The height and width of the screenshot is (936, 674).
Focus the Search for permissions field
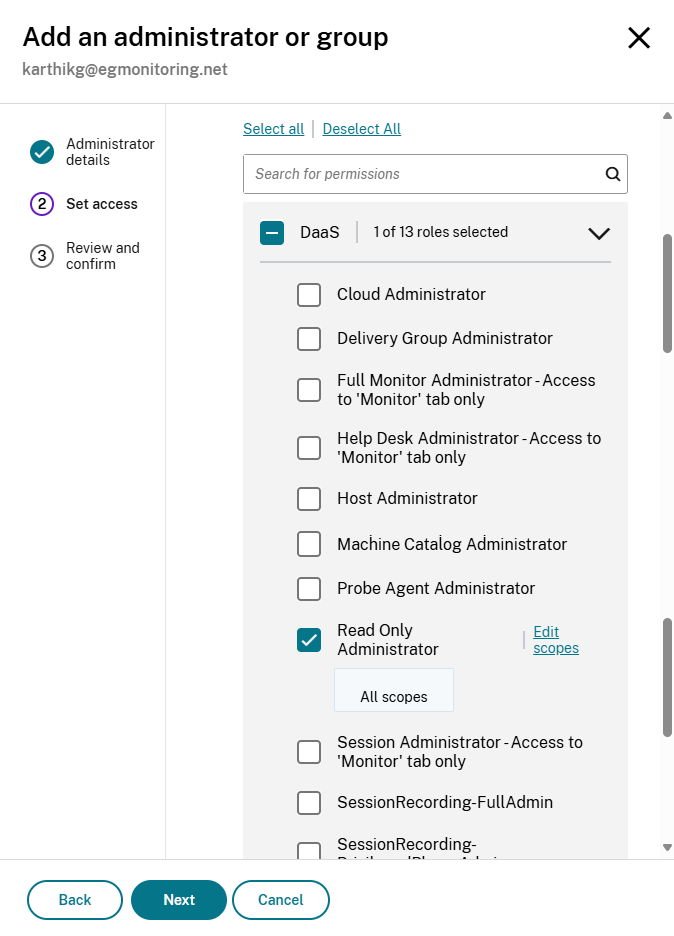click(x=420, y=174)
